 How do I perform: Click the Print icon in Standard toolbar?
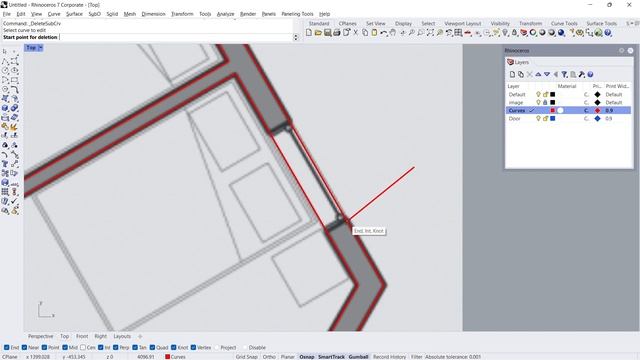click(x=337, y=33)
